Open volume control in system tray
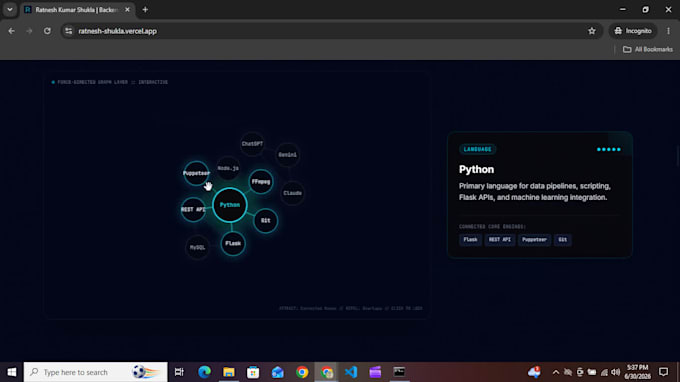This screenshot has width=680, height=382. pyautogui.click(x=615, y=372)
